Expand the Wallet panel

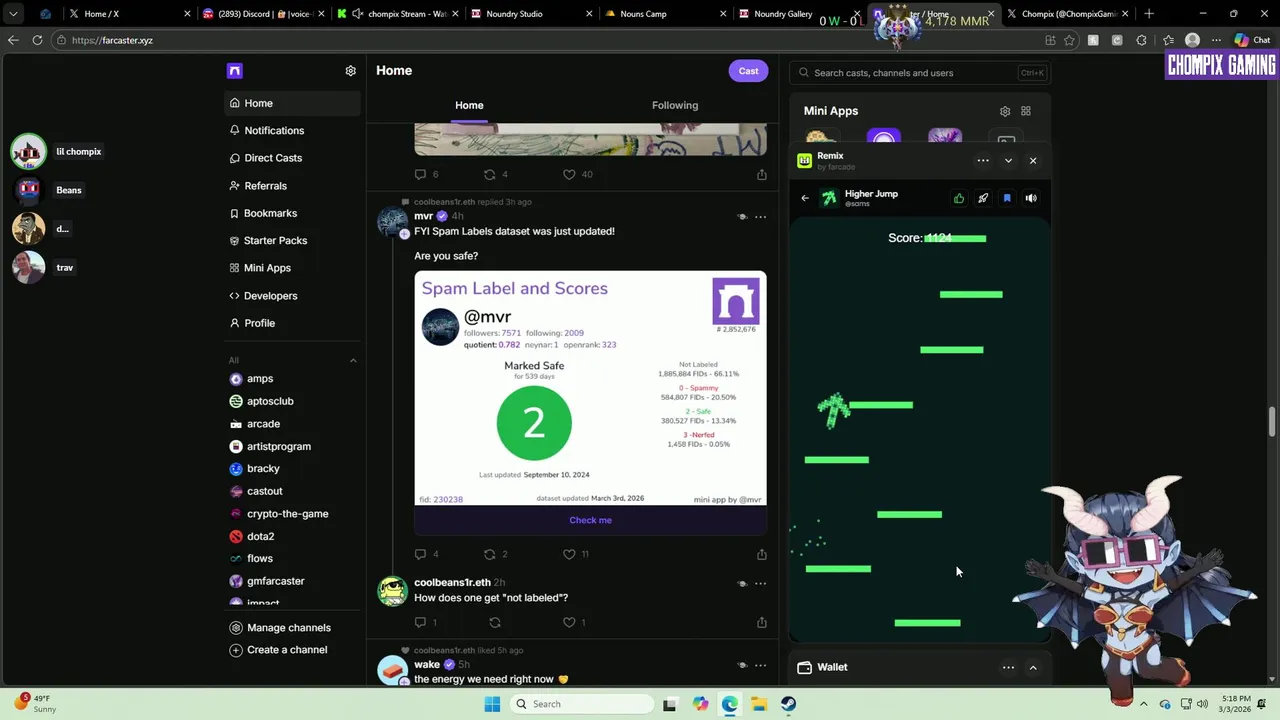pyautogui.click(x=1033, y=667)
